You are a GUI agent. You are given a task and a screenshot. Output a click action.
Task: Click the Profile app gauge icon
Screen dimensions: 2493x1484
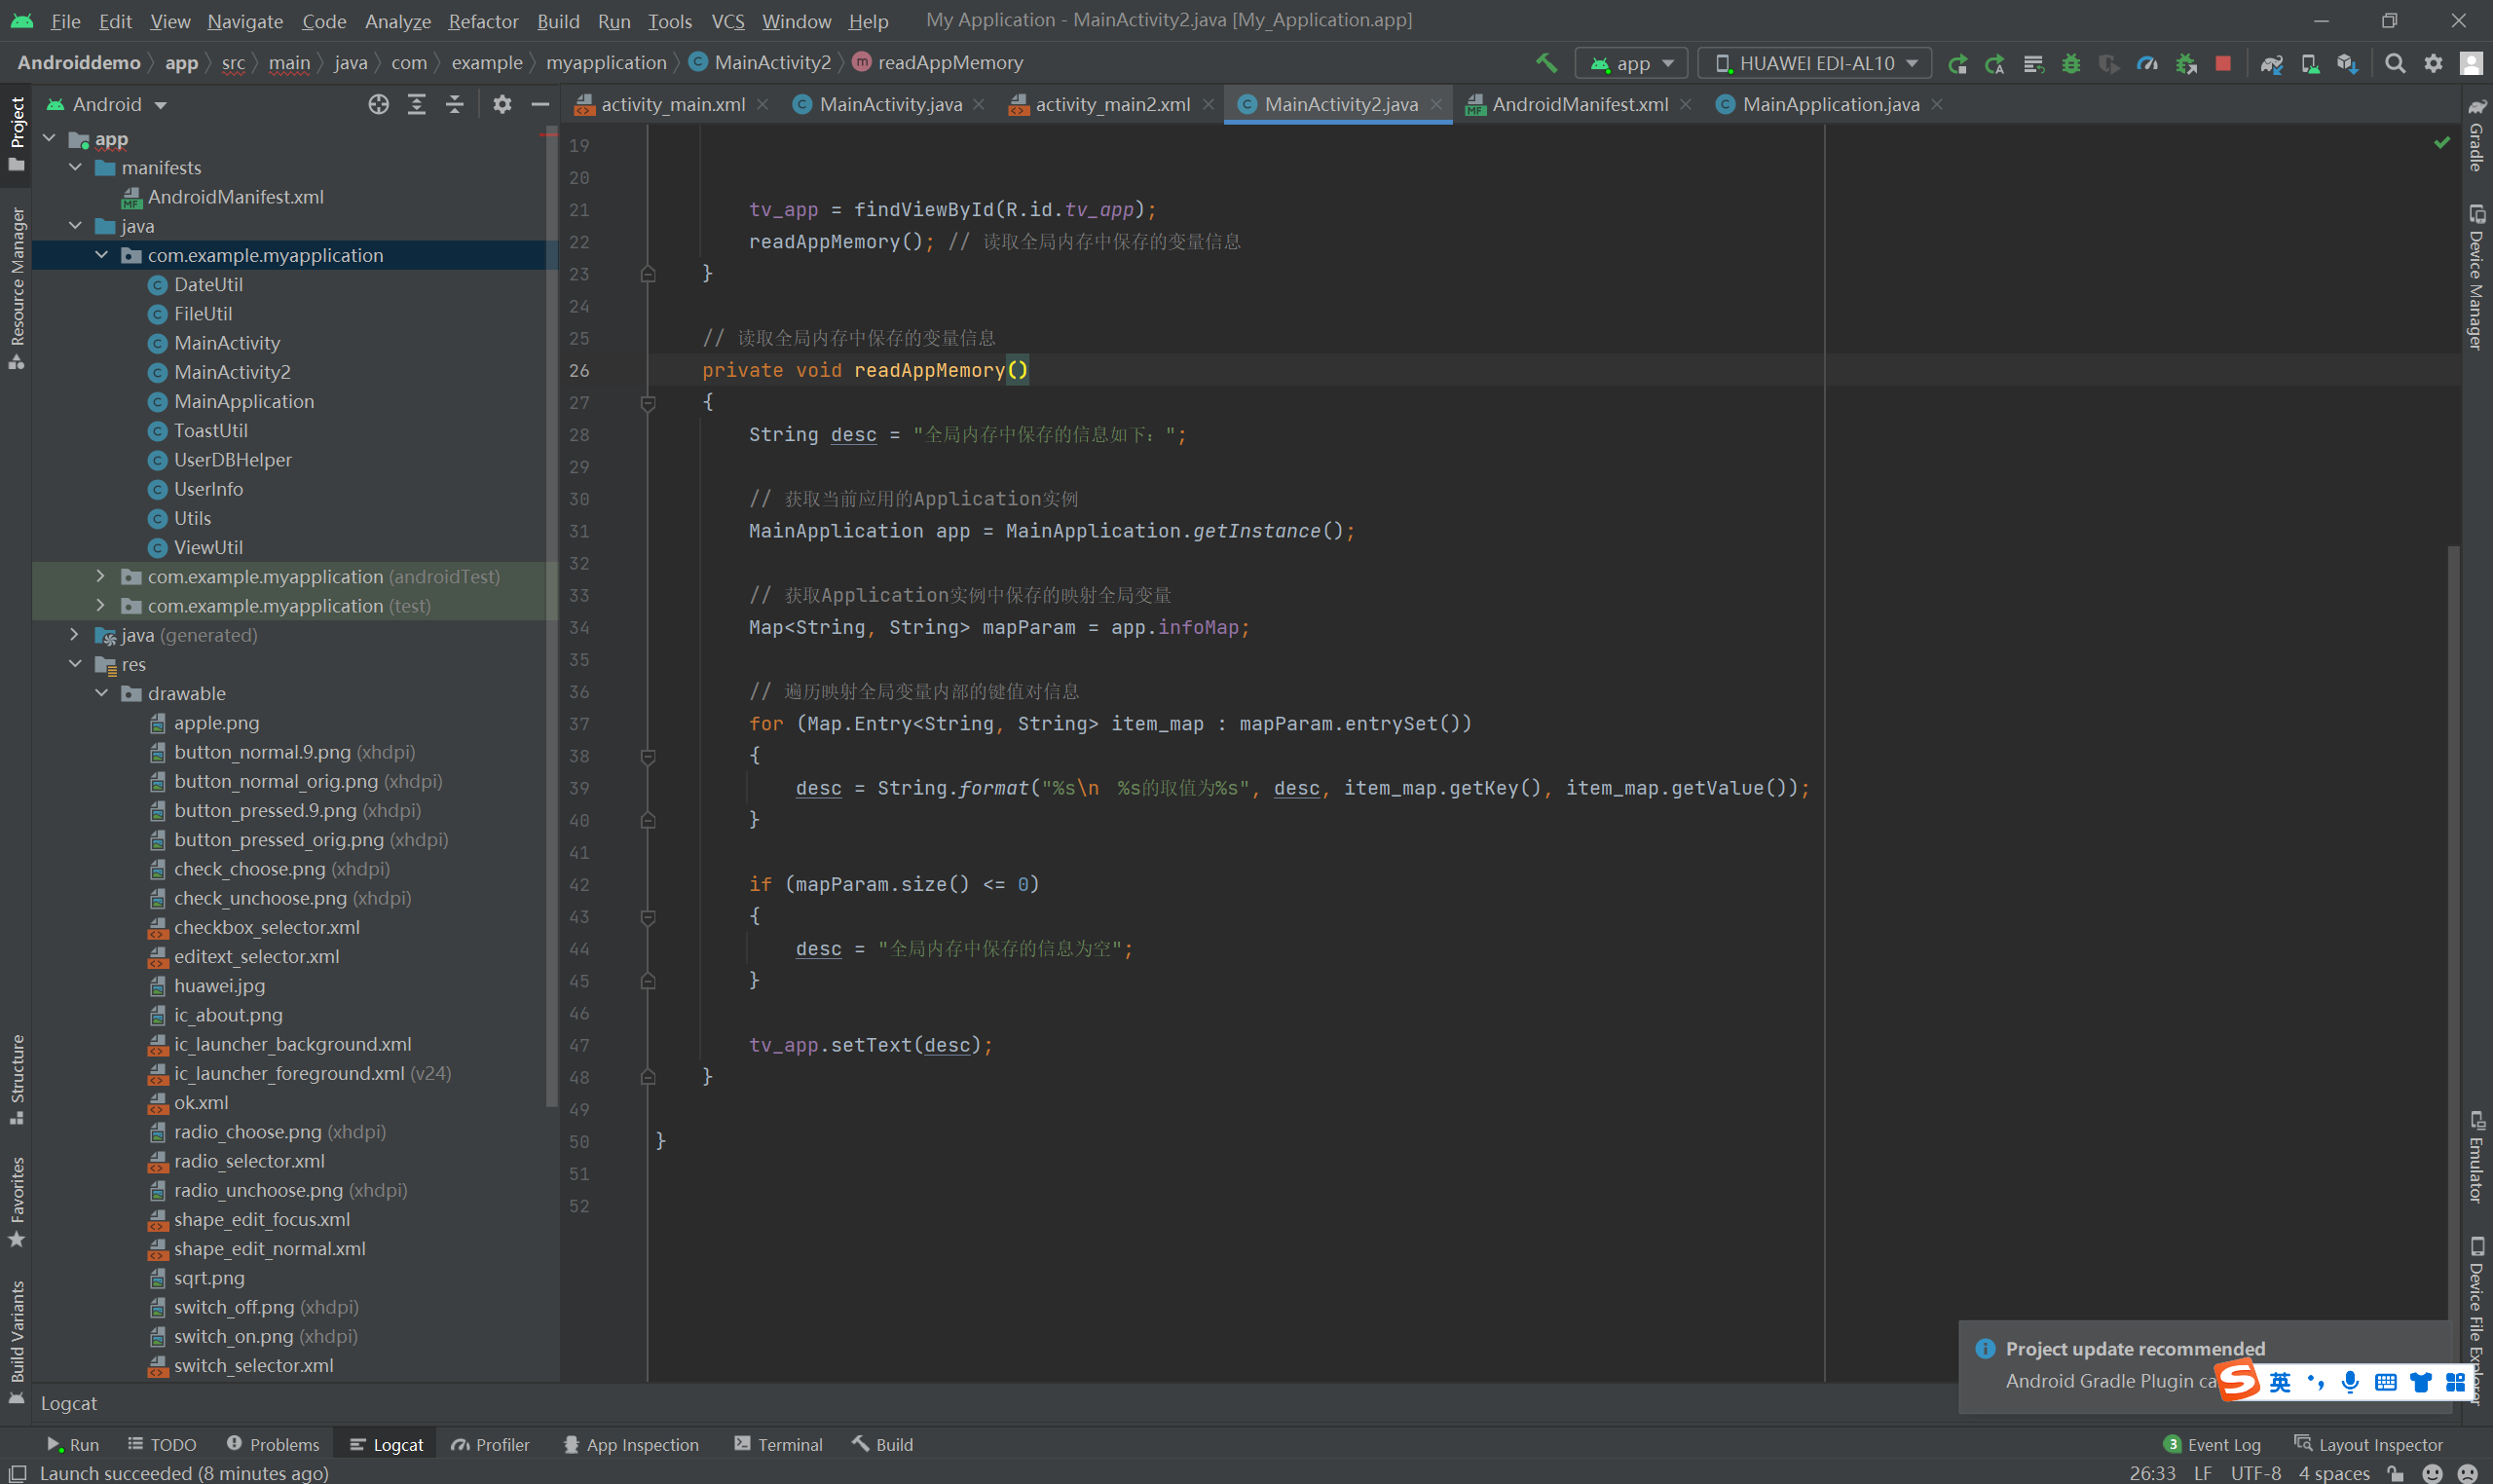2147,63
